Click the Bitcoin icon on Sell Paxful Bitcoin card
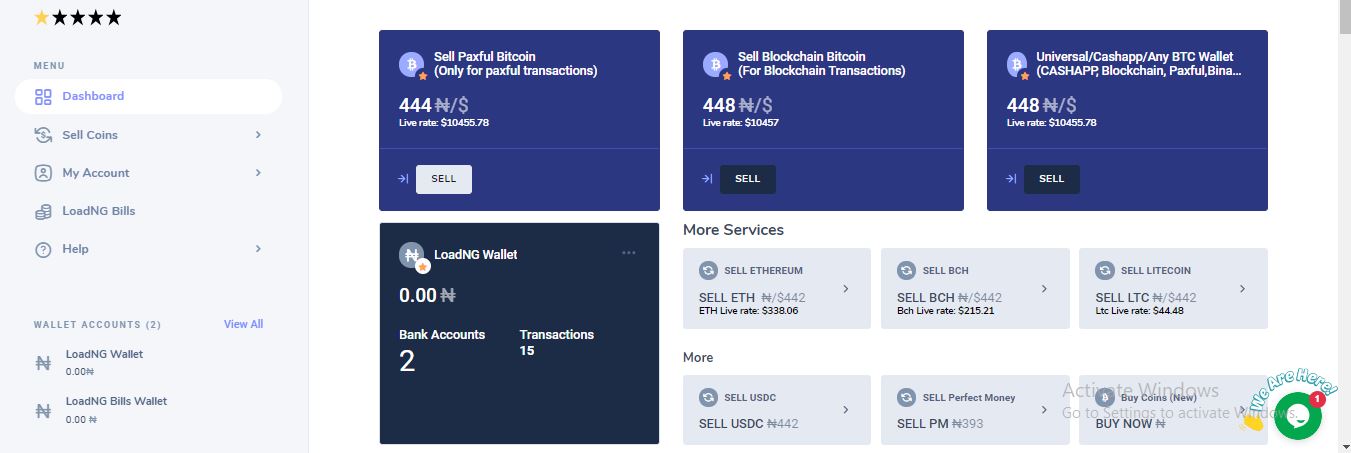This screenshot has height=453, width=1351. tap(411, 65)
